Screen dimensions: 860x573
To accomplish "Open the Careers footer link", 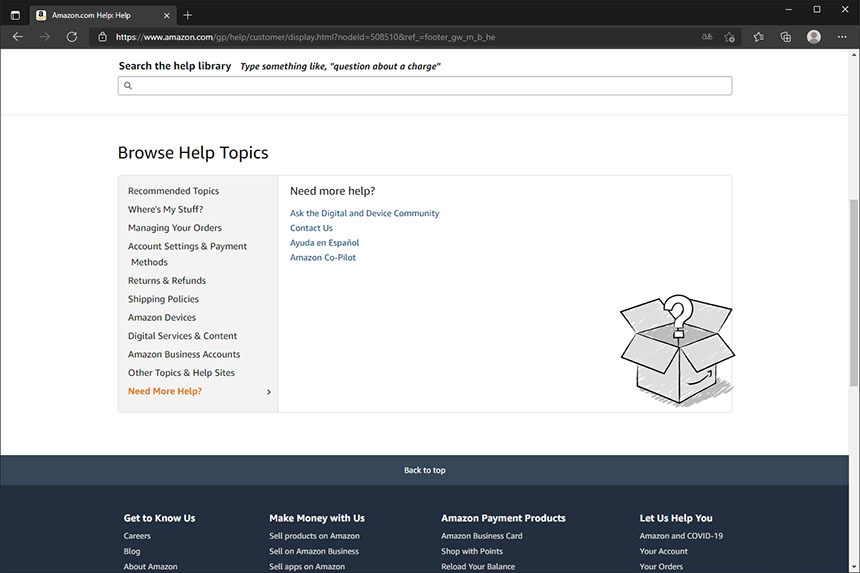I will pos(137,536).
